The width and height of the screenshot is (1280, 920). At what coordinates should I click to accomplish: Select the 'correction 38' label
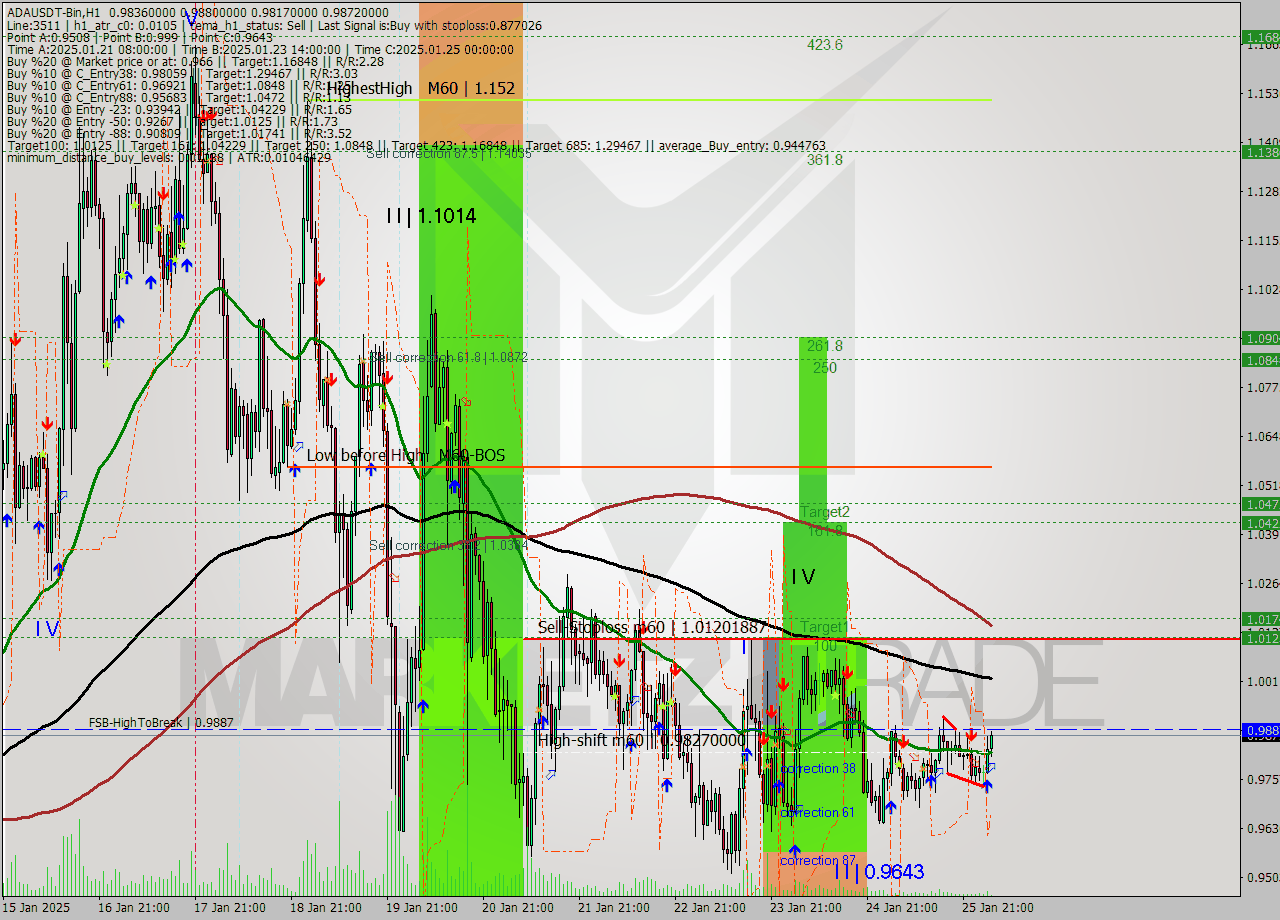tap(818, 768)
